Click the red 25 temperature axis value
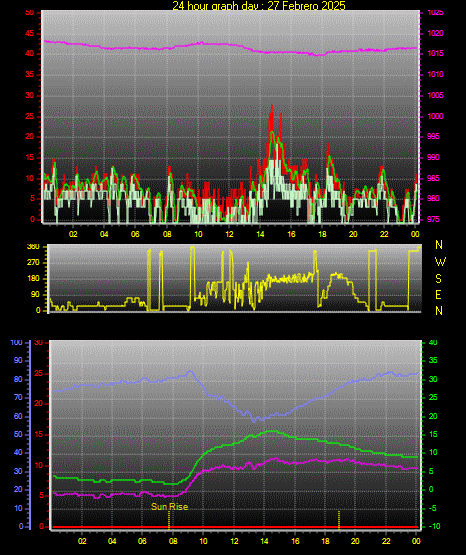This screenshot has width=466, height=555. point(39,373)
